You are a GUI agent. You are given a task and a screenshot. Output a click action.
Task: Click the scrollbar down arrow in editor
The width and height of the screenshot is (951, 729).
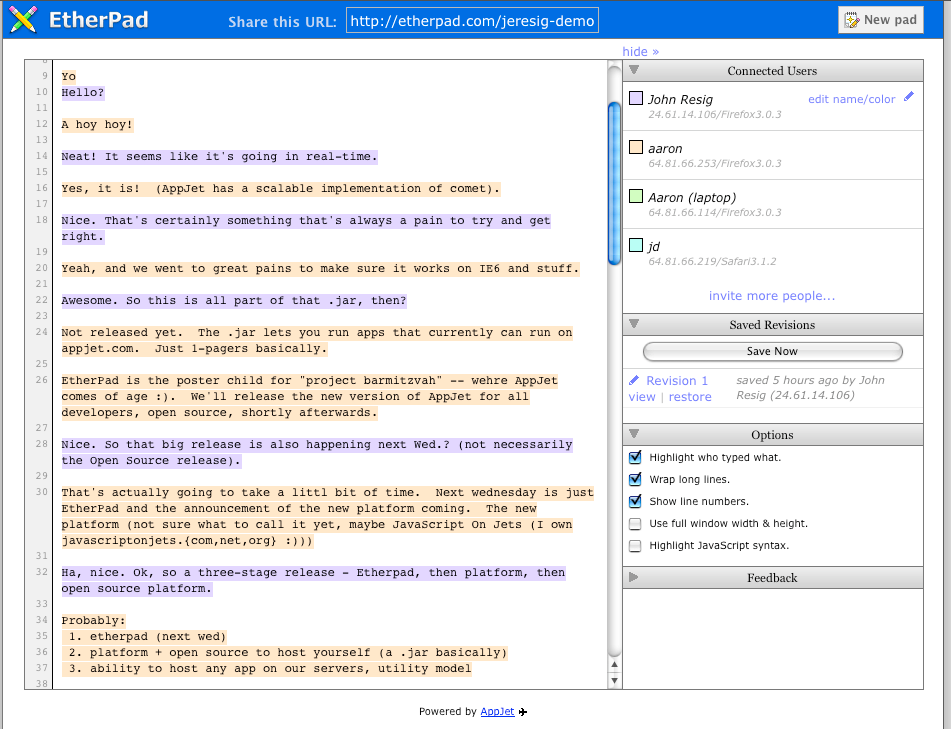(614, 680)
